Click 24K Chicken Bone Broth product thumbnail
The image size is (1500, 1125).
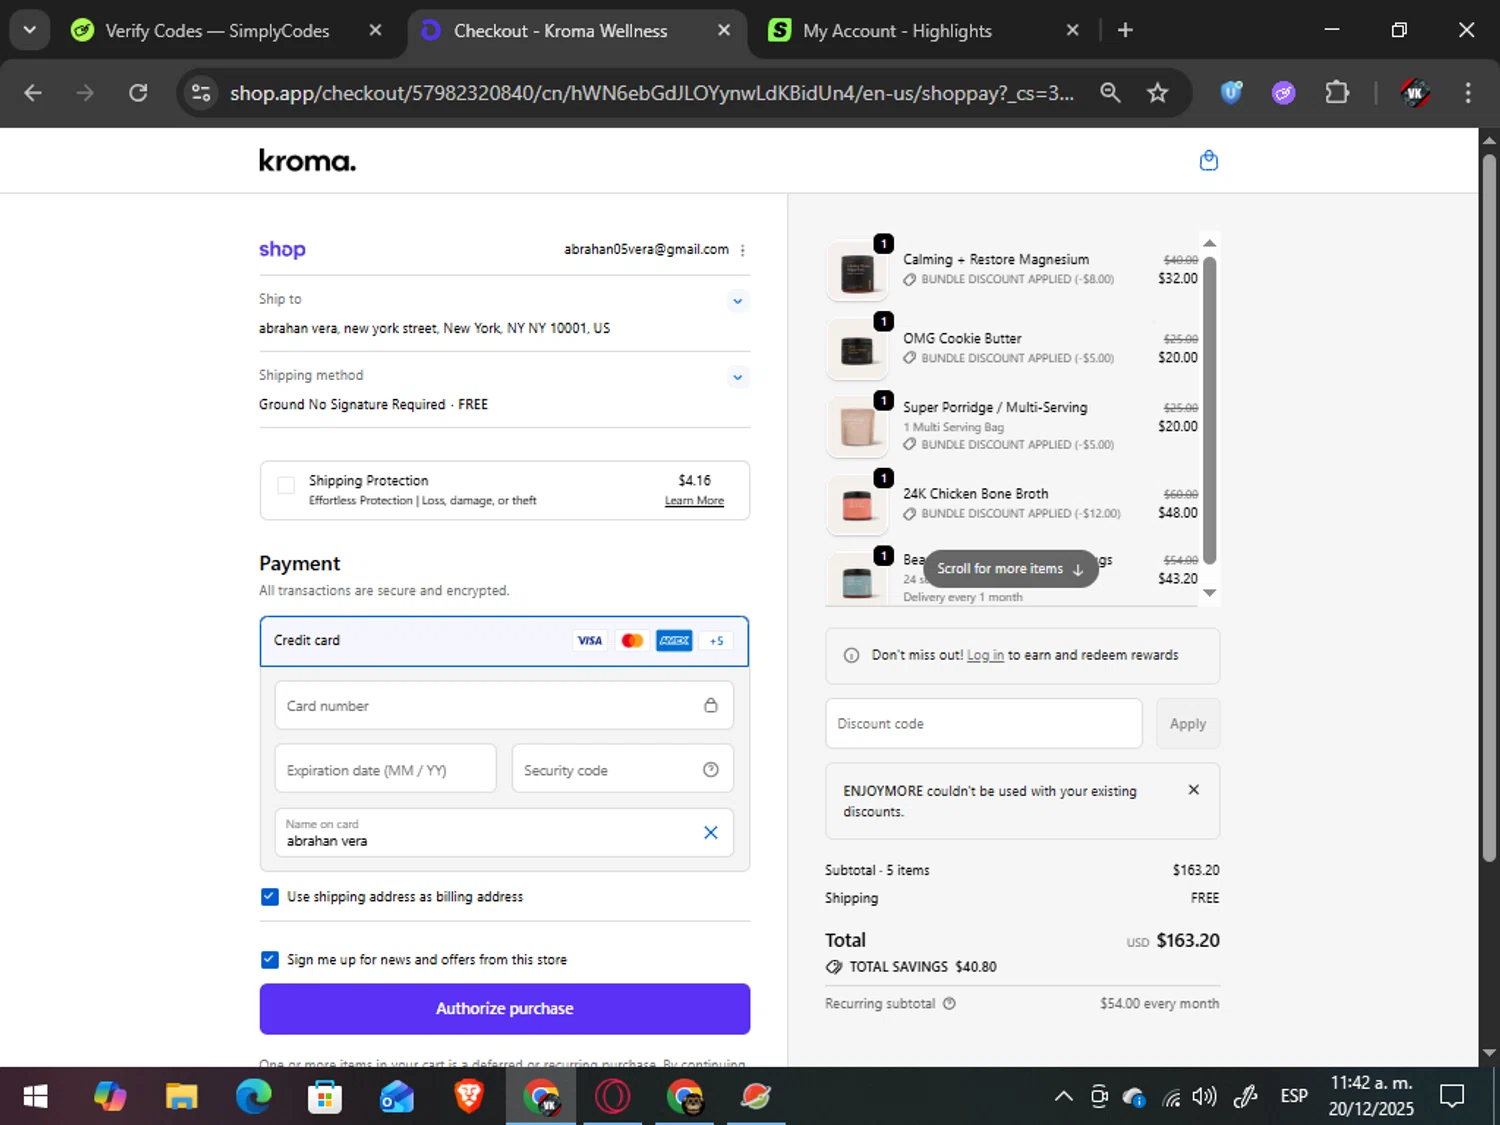[857, 505]
